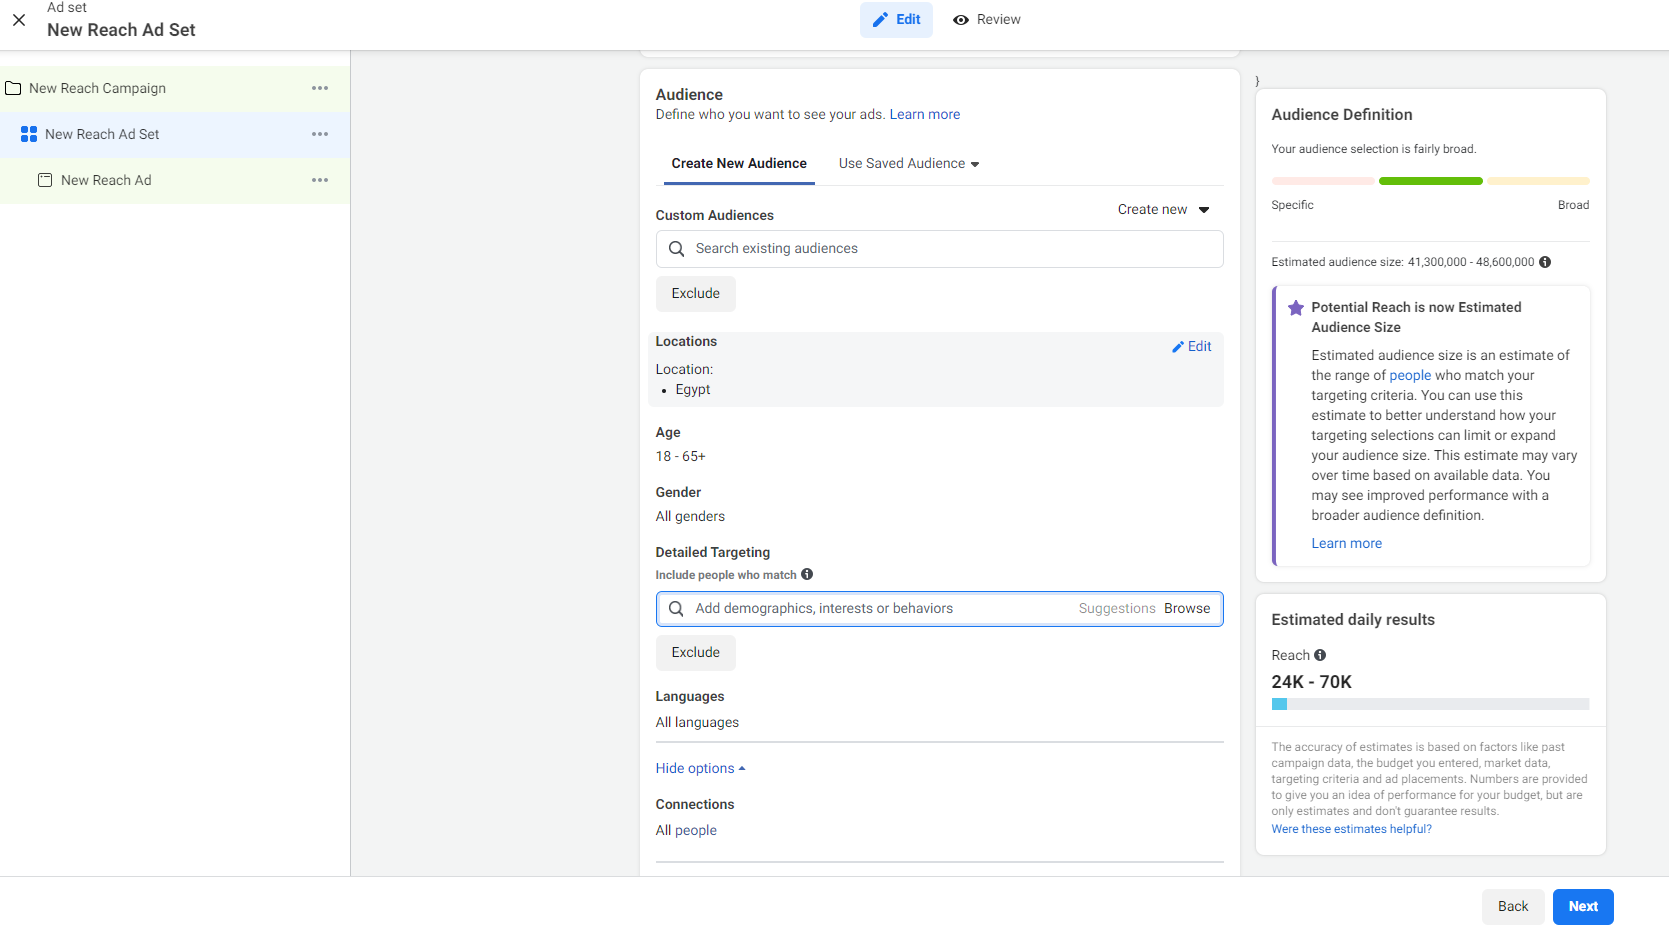Select New Reach Ad in the tree
The height and width of the screenshot is (934, 1669).
(x=175, y=180)
